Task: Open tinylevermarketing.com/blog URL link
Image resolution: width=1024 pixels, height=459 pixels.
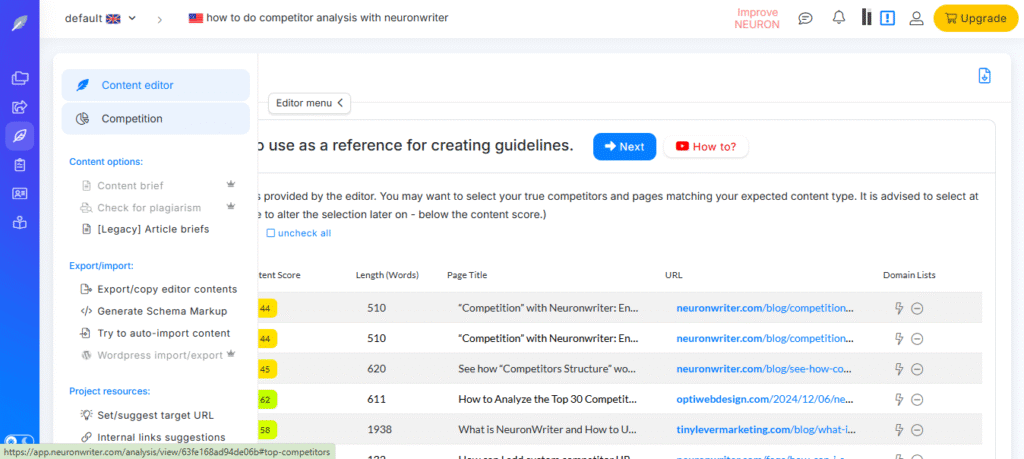Action: tap(765, 430)
